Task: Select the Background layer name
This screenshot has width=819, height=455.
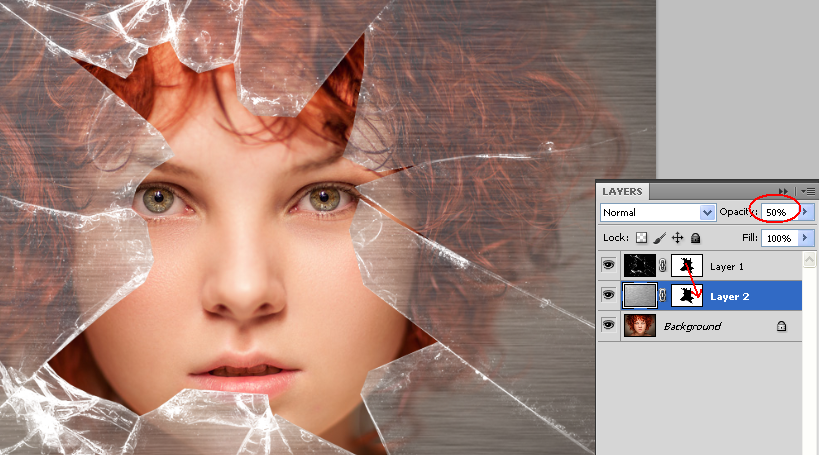Action: click(x=692, y=326)
